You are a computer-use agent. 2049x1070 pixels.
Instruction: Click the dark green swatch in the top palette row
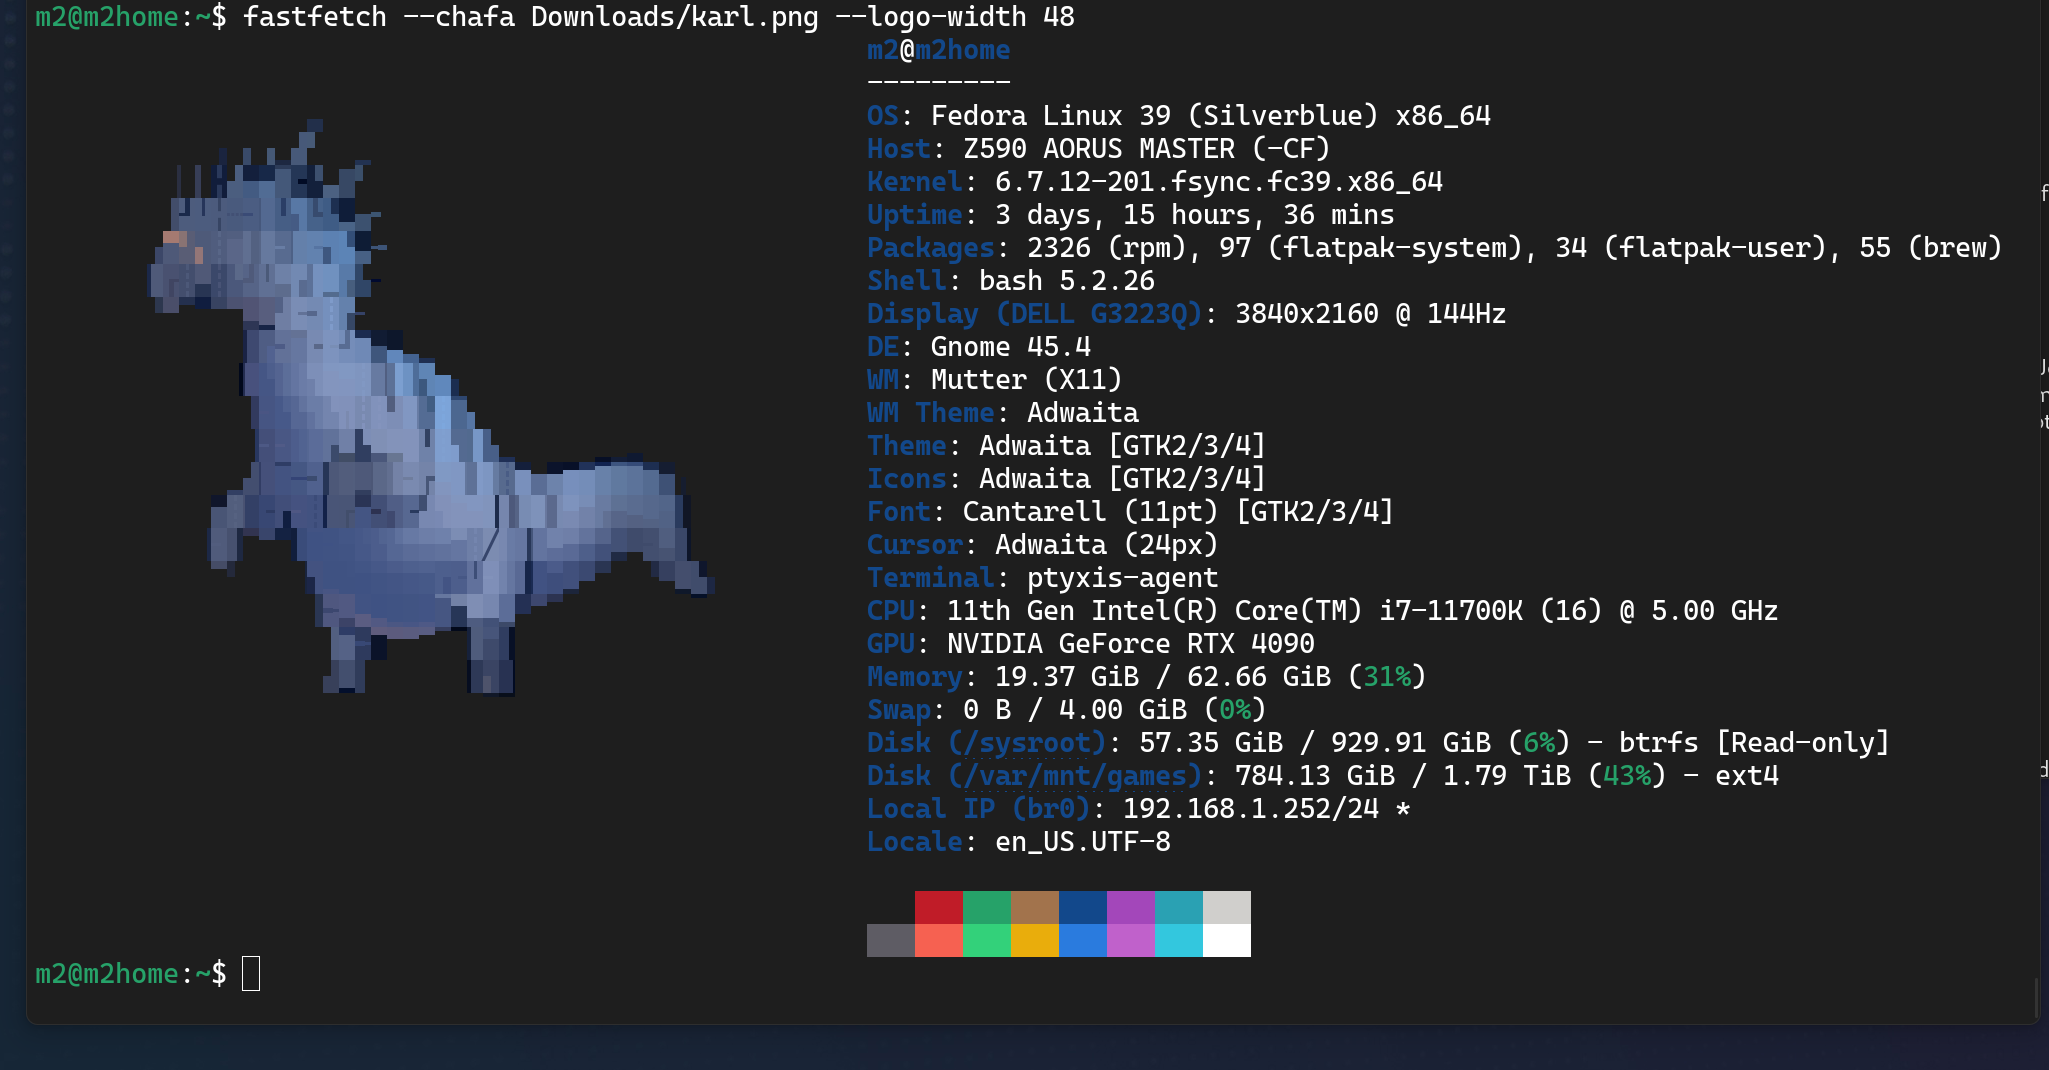[x=987, y=907]
